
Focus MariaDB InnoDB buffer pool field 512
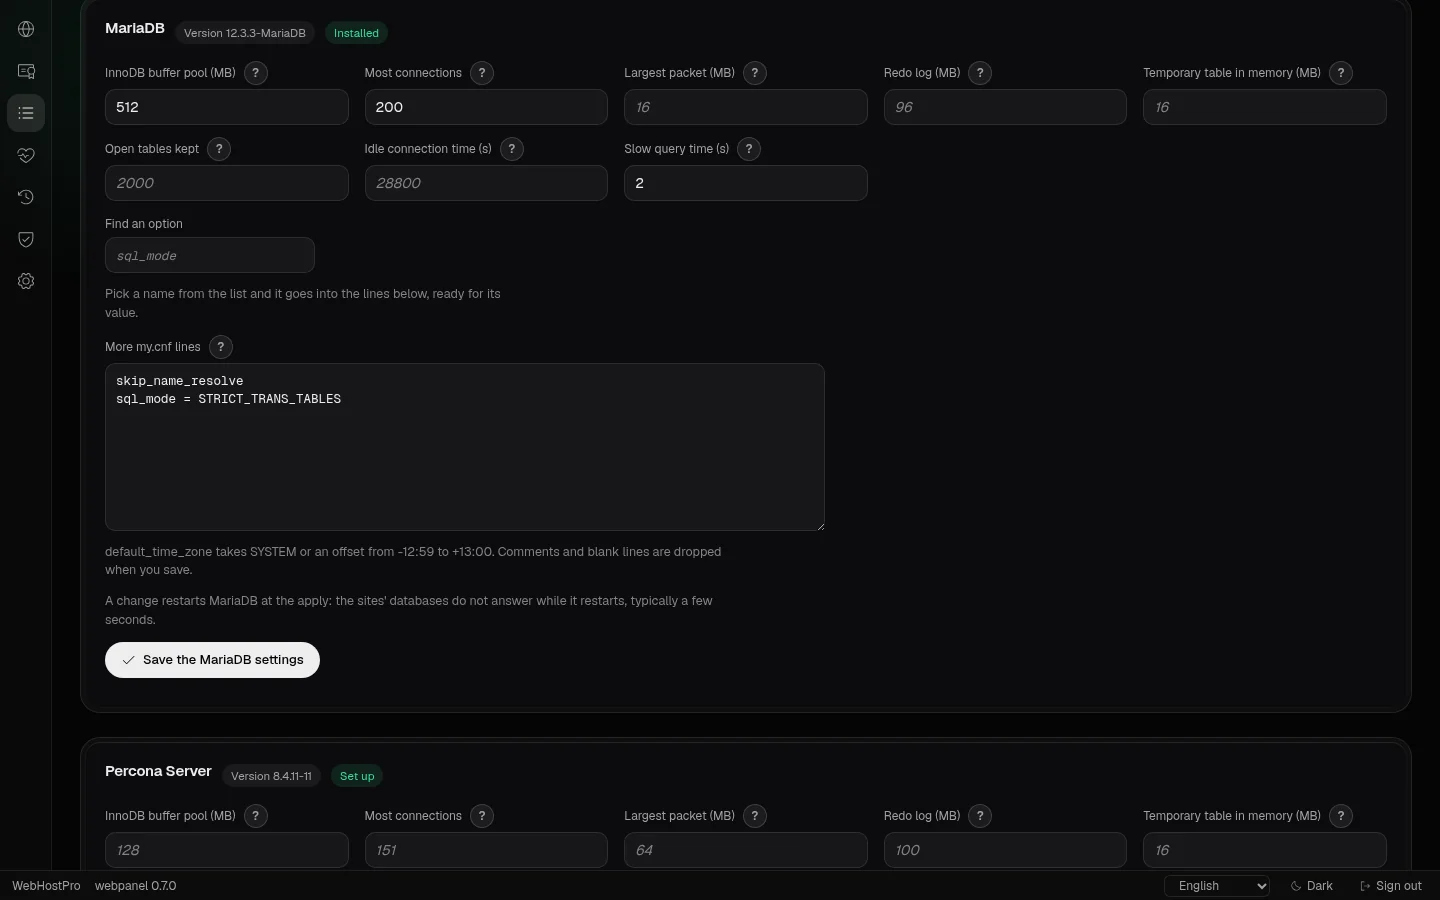click(x=227, y=107)
